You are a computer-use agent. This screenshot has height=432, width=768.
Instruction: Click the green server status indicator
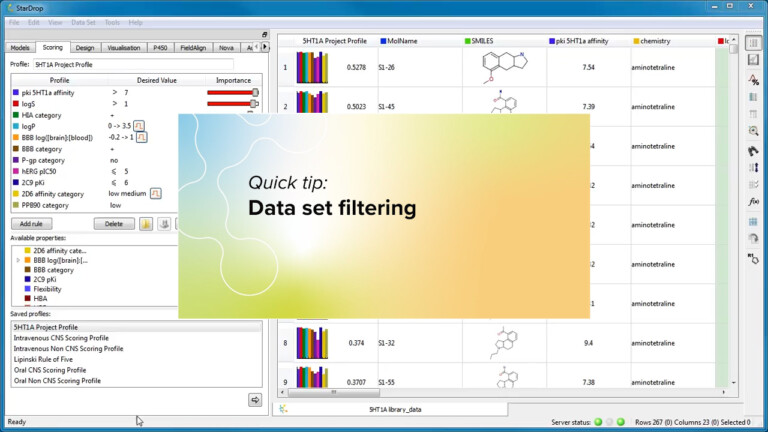[598, 422]
